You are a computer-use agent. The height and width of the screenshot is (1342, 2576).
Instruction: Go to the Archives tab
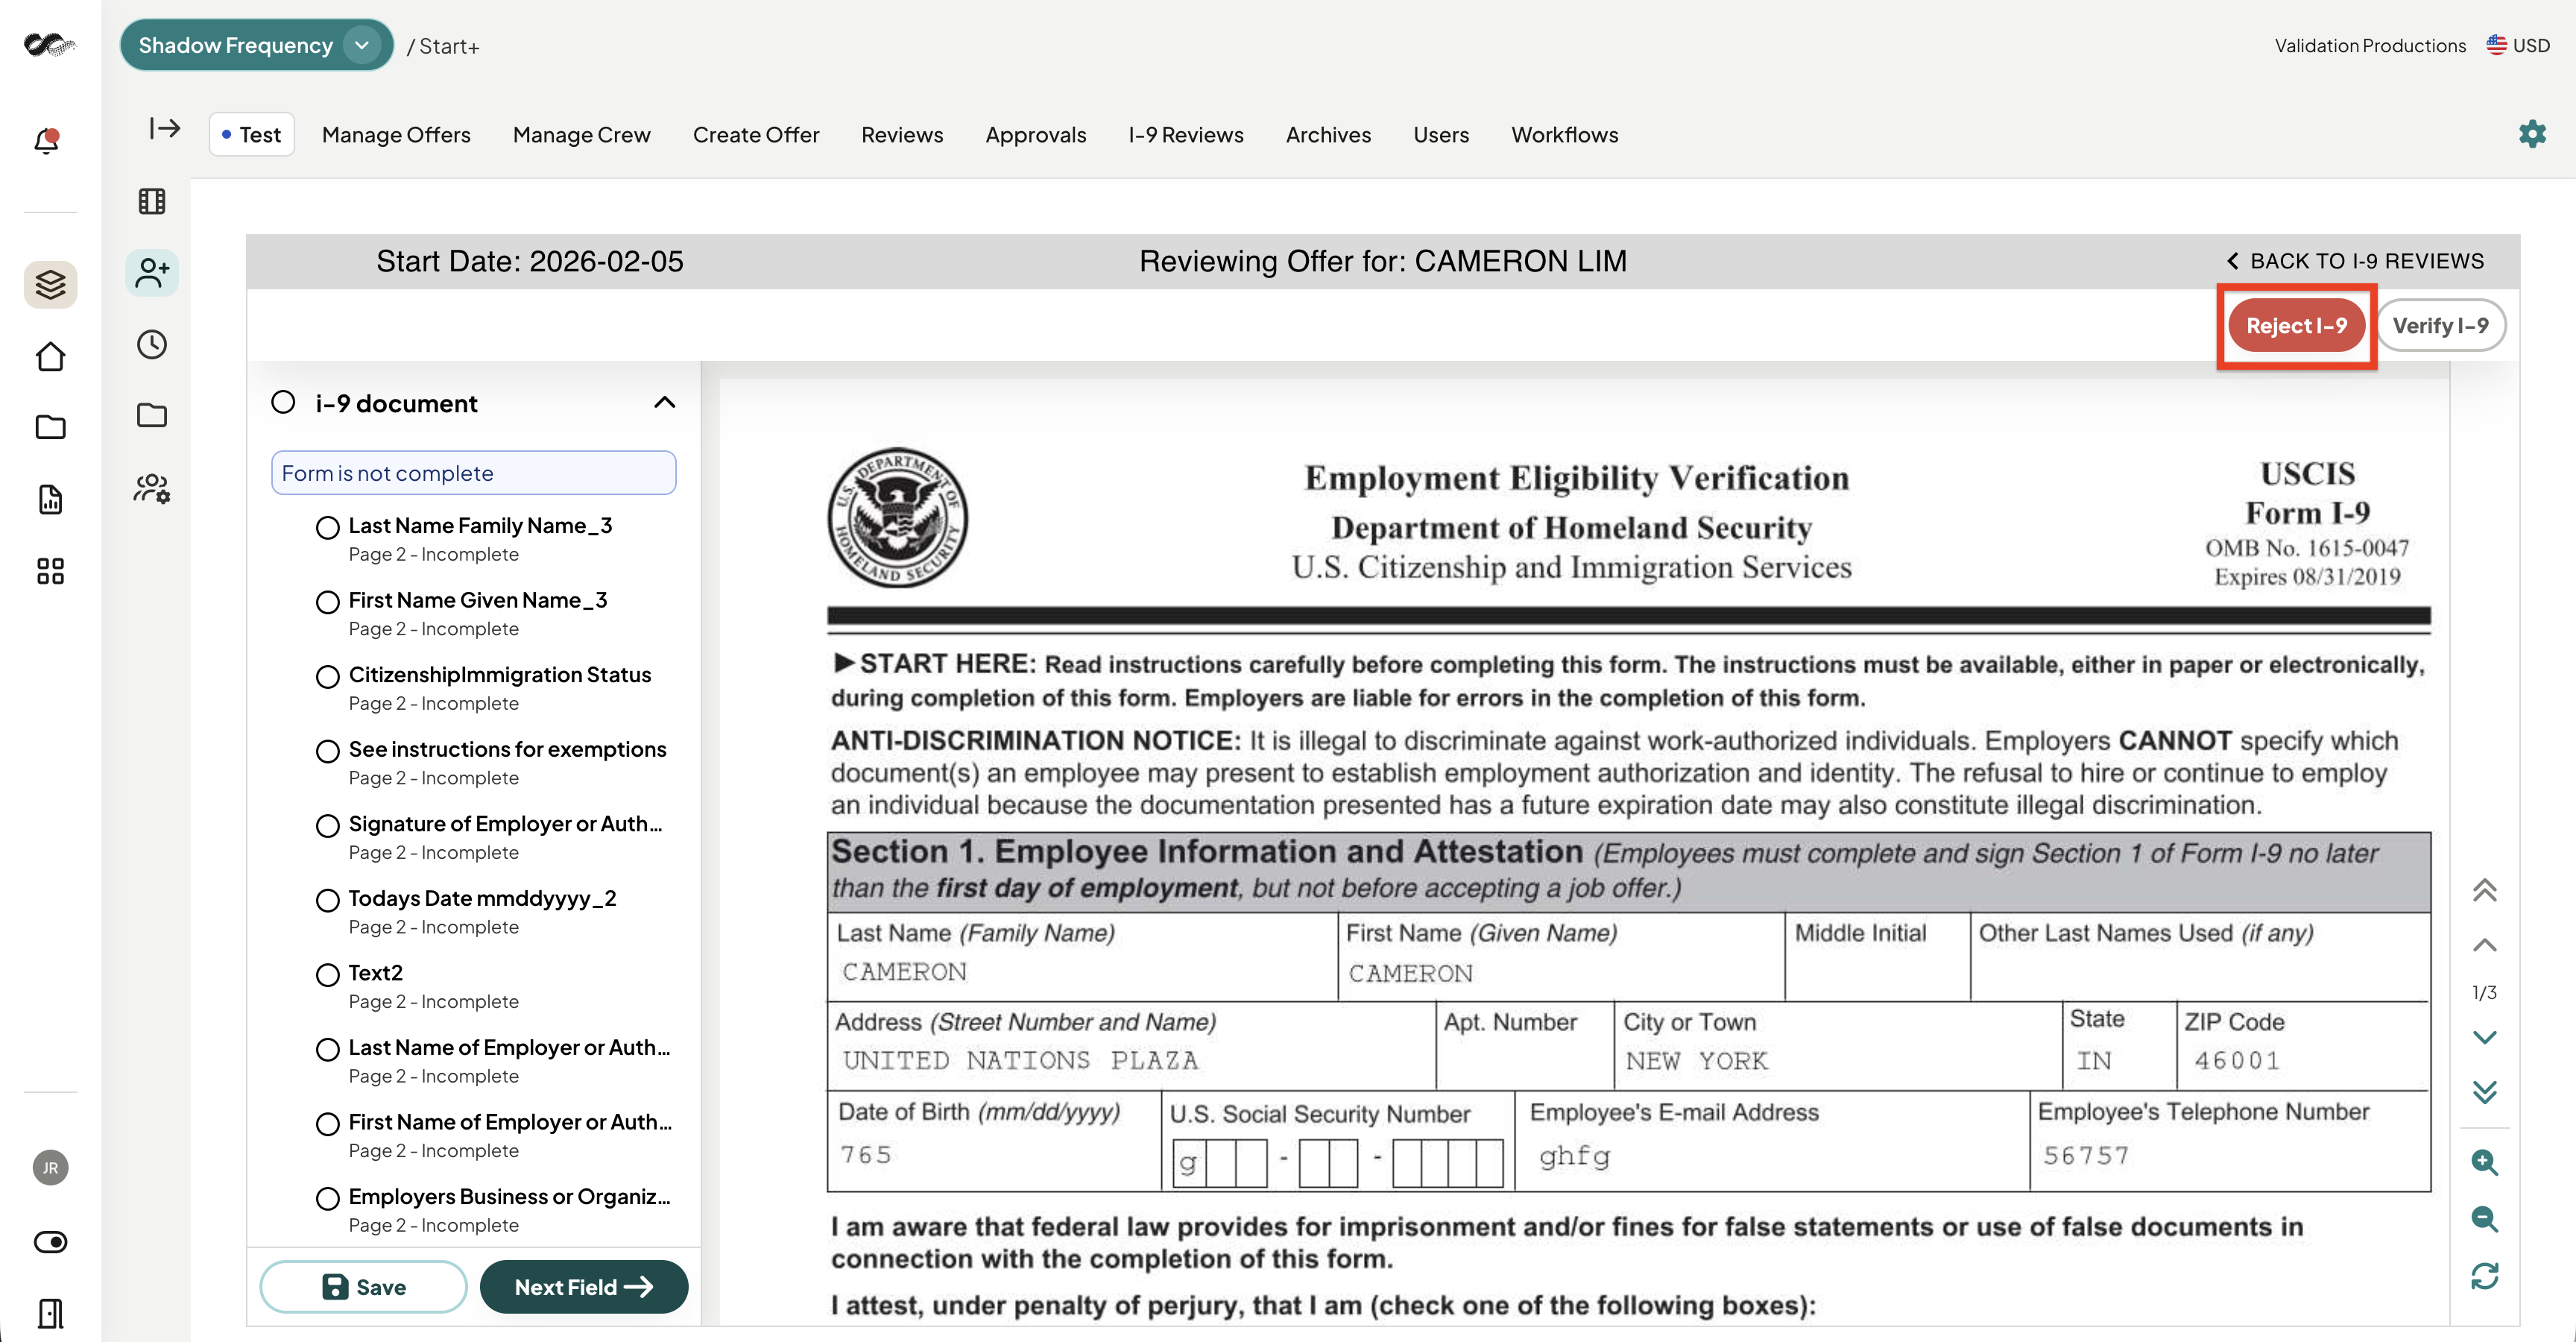(1328, 134)
